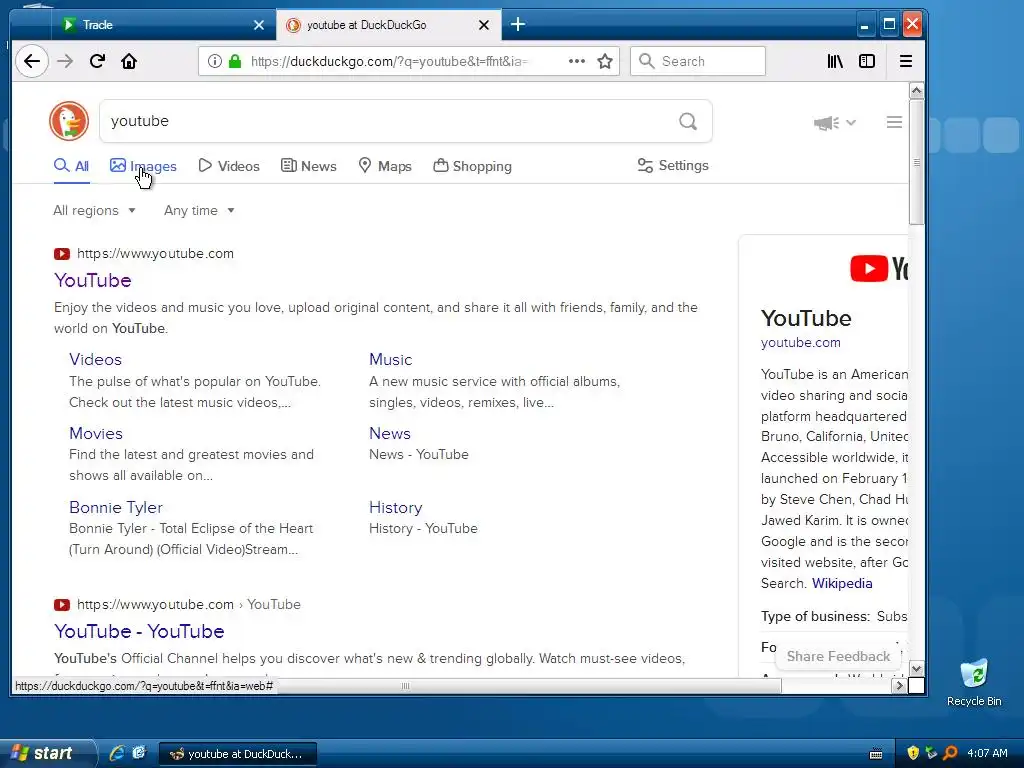Image resolution: width=1024 pixels, height=768 pixels.
Task: Click the first result URL https://www.youtube.com
Action: (x=155, y=253)
